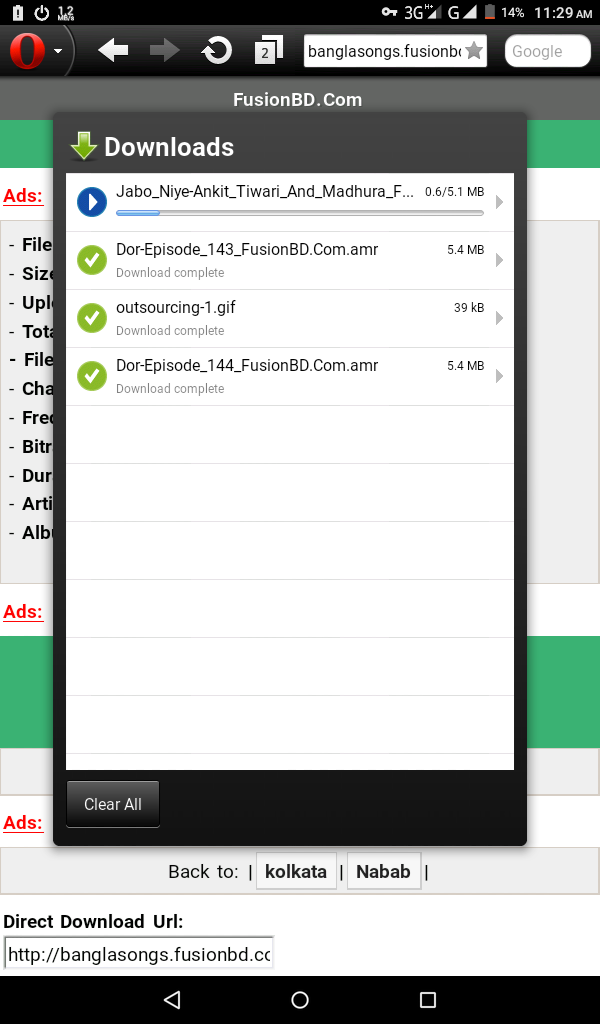Click the Jabo_Niye download progress bar
The width and height of the screenshot is (600, 1024).
300,213
